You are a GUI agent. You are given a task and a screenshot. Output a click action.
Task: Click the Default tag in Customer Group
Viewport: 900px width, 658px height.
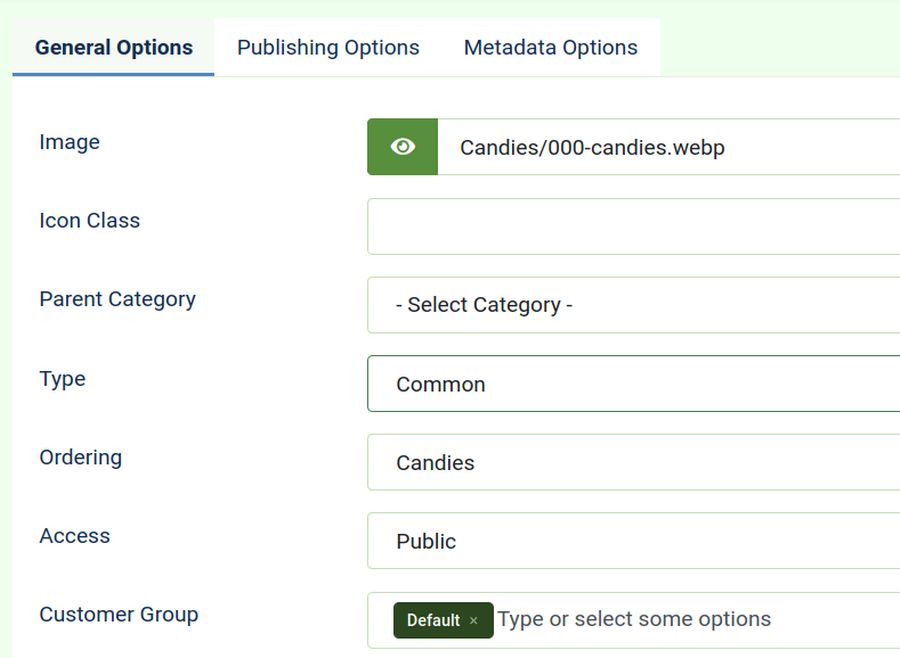(x=433, y=621)
